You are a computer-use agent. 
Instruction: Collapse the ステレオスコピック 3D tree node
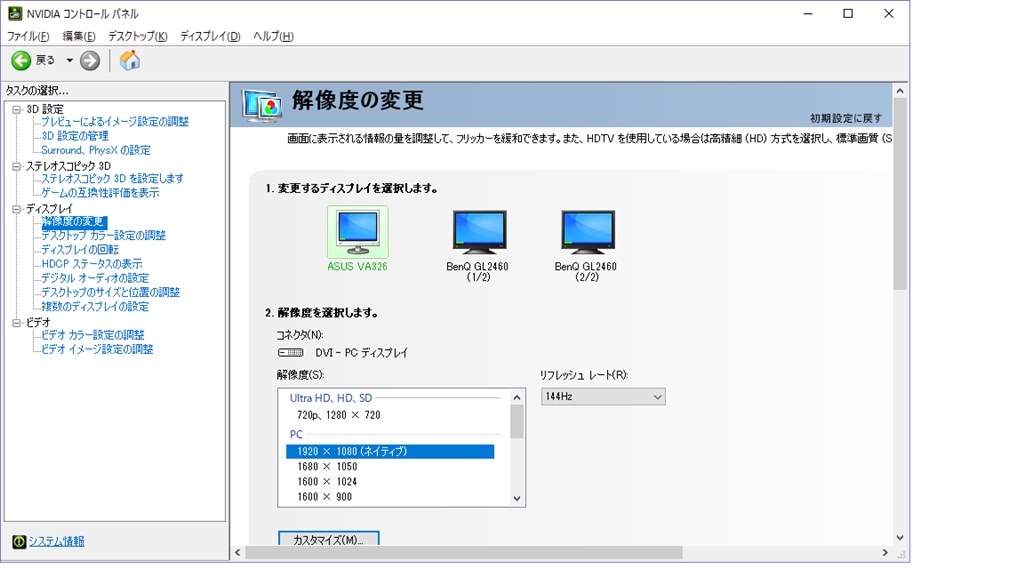[17, 167]
